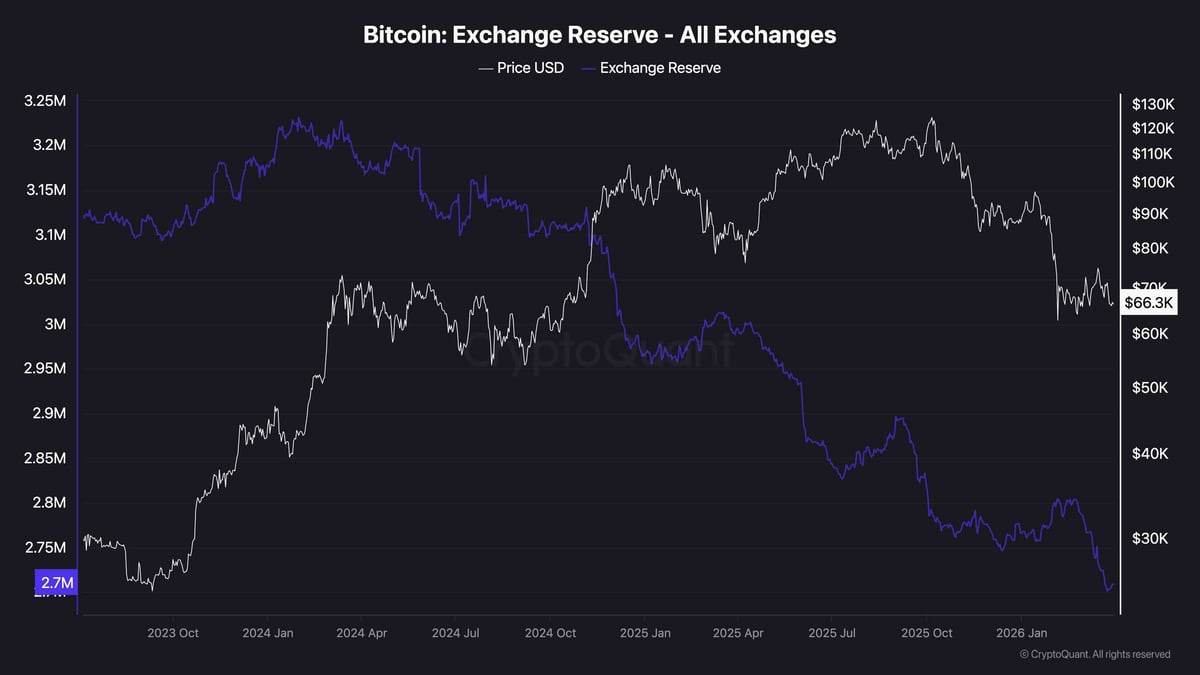Open the CryptoQuant copyright notice link
The height and width of the screenshot is (675, 1200).
pos(1094,654)
